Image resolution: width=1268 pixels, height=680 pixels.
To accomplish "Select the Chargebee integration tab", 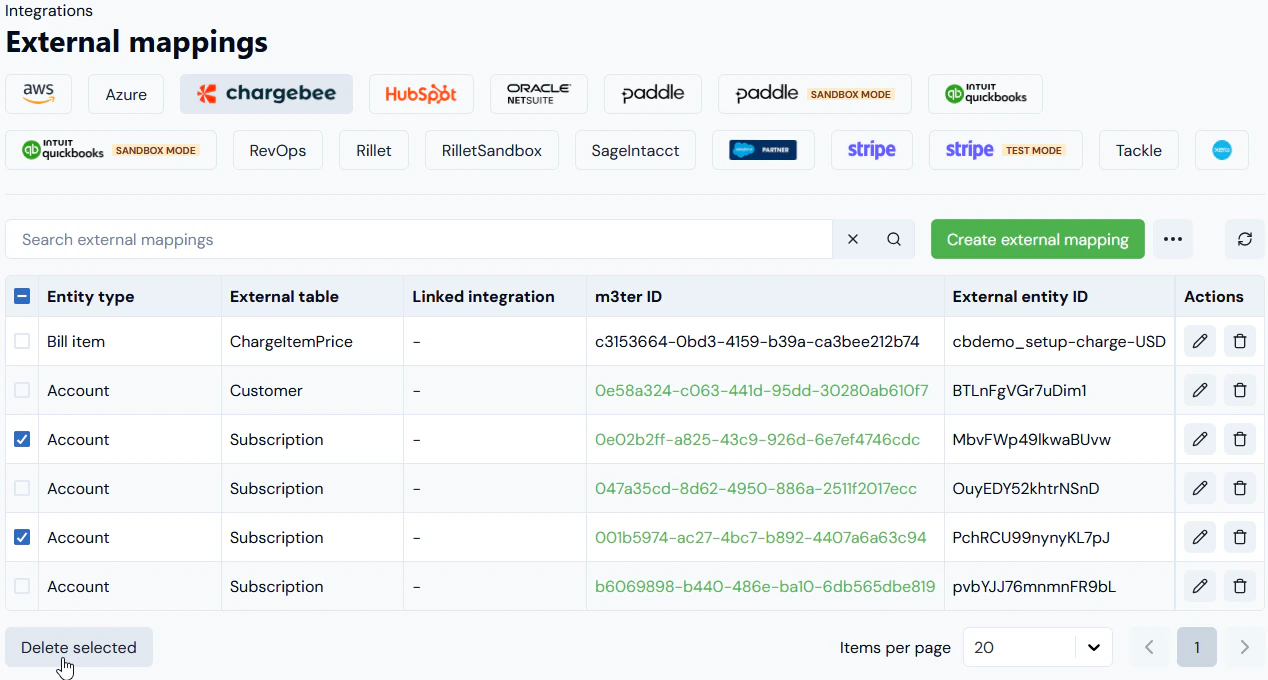I will 266,94.
